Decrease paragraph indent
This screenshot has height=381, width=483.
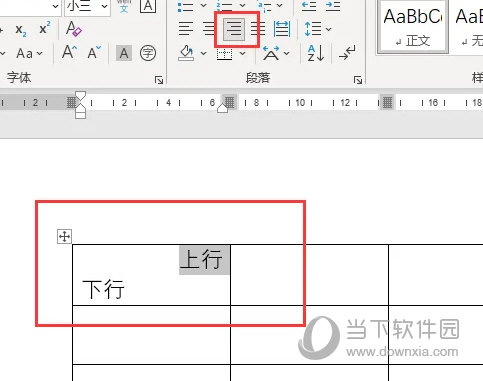coord(309,6)
